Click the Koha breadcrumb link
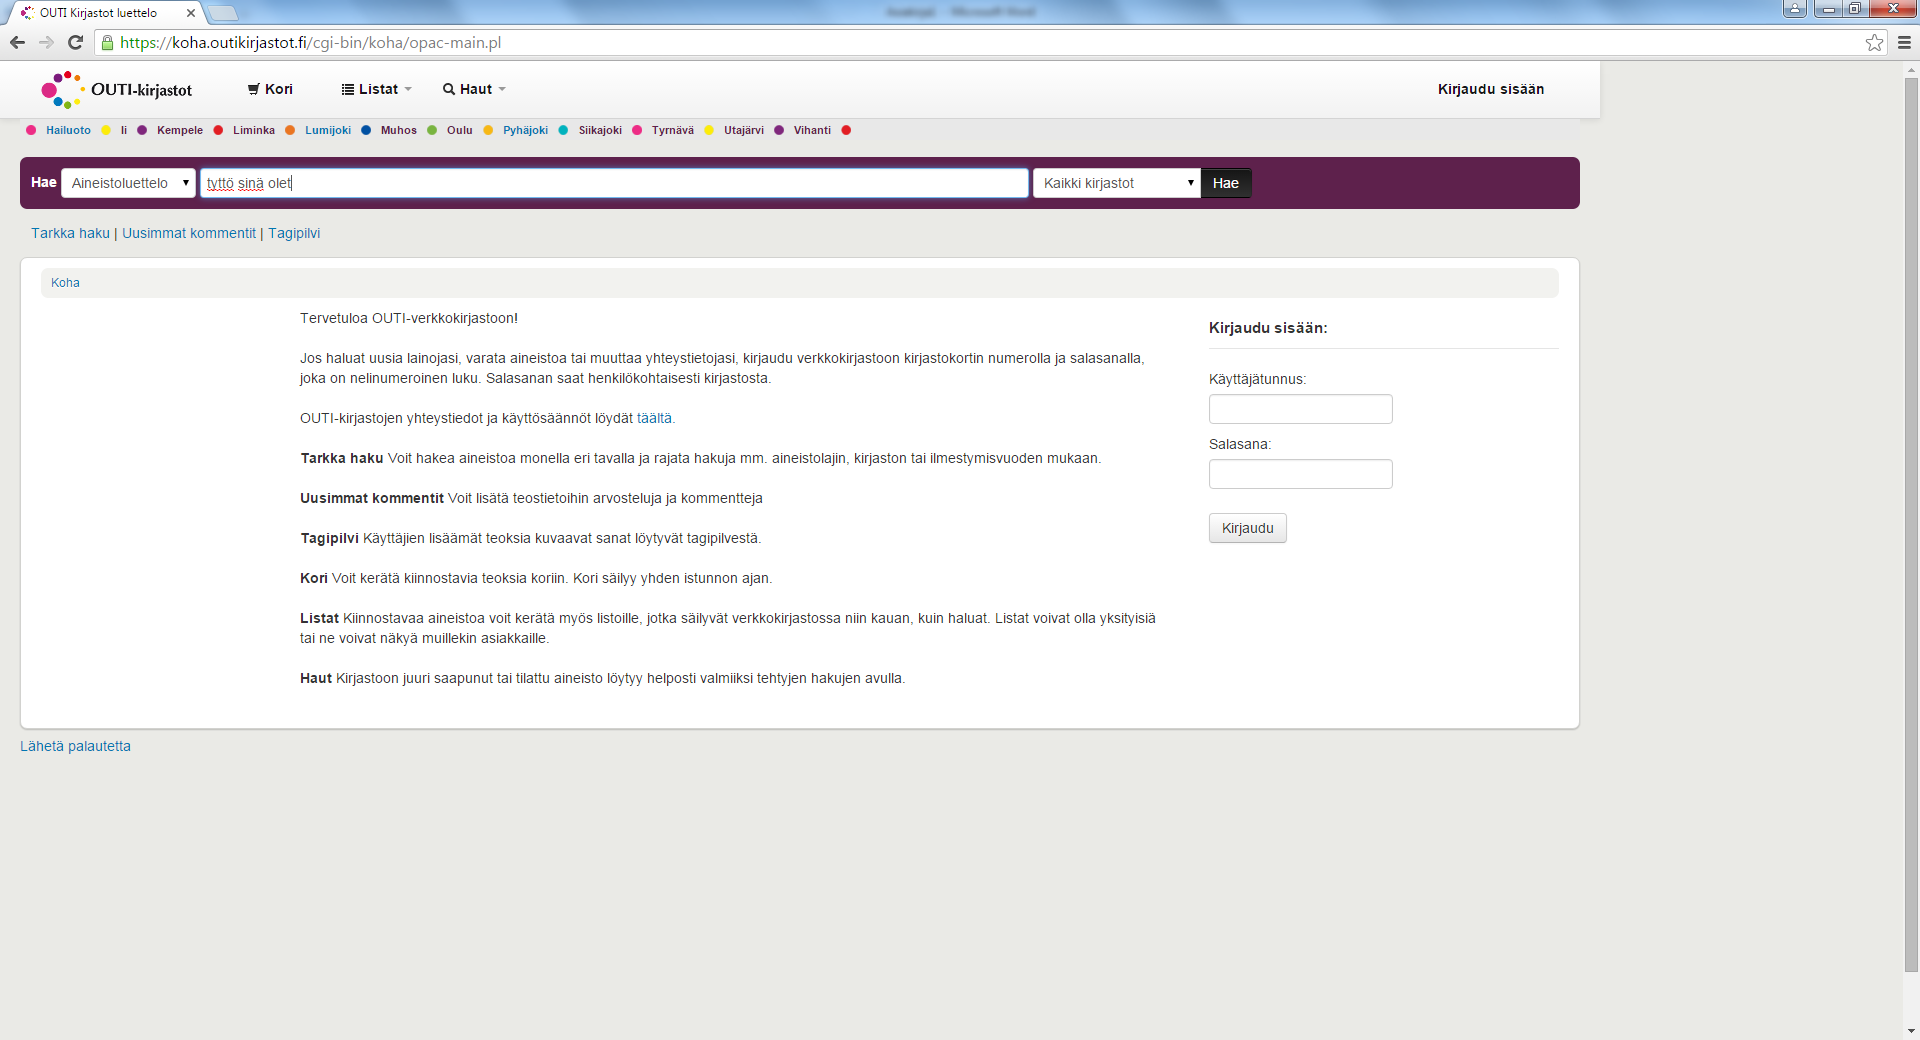Screen dimensions: 1920x1040 click(x=65, y=283)
